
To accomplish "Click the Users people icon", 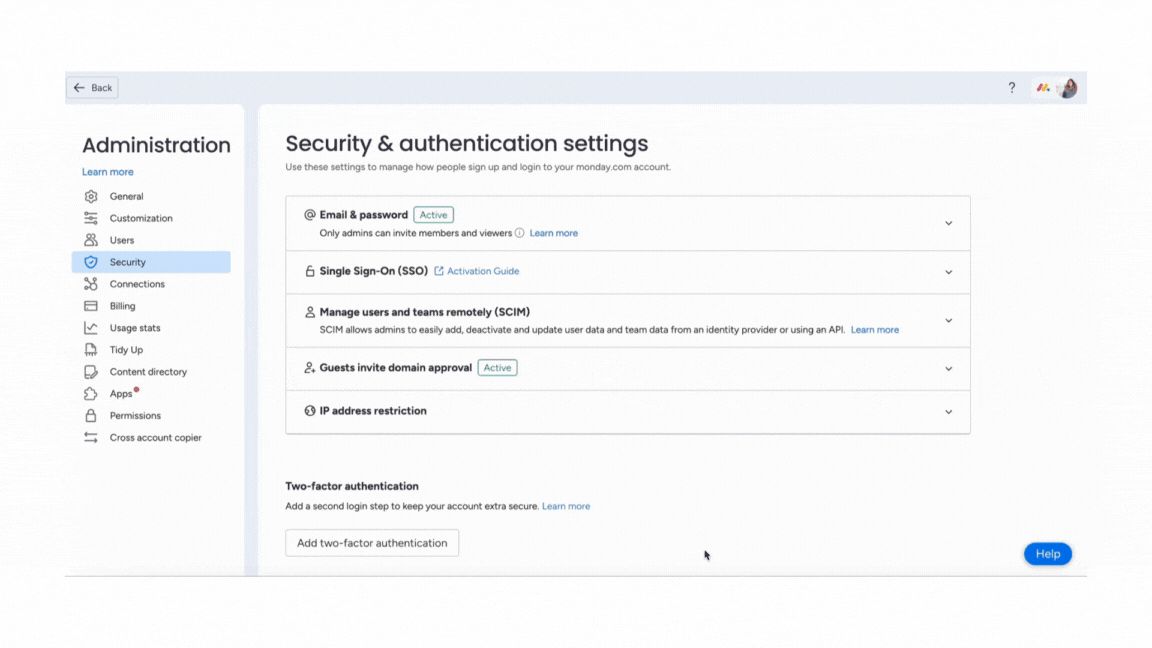I will coord(89,240).
